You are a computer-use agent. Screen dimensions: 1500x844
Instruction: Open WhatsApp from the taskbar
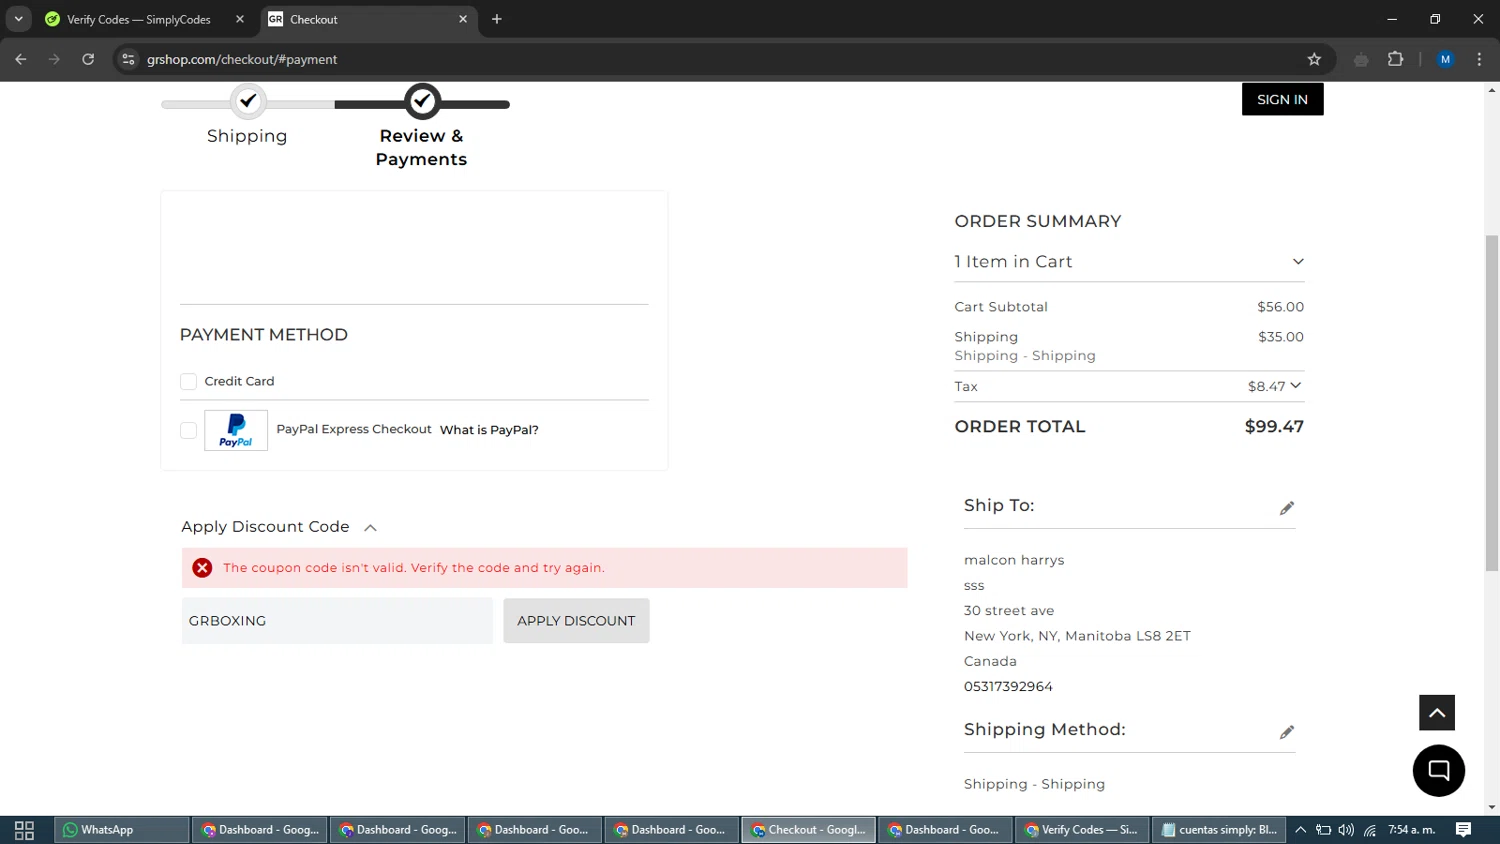click(x=121, y=830)
